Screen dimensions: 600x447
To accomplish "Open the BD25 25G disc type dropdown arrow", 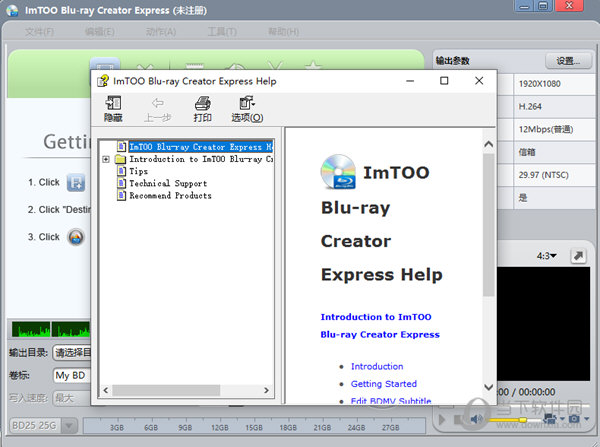I will [70, 426].
